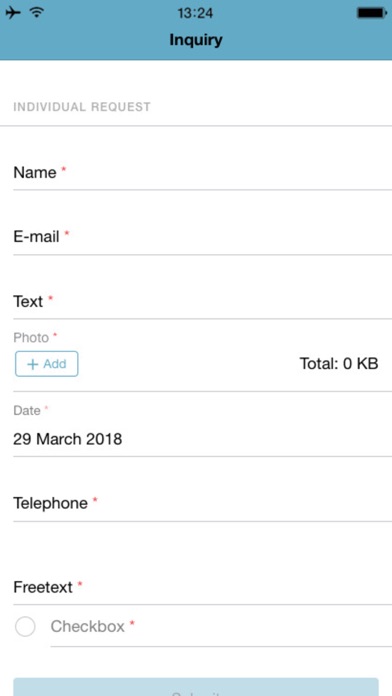Click the Submit button at bottom
The image size is (392, 696).
pos(196,687)
